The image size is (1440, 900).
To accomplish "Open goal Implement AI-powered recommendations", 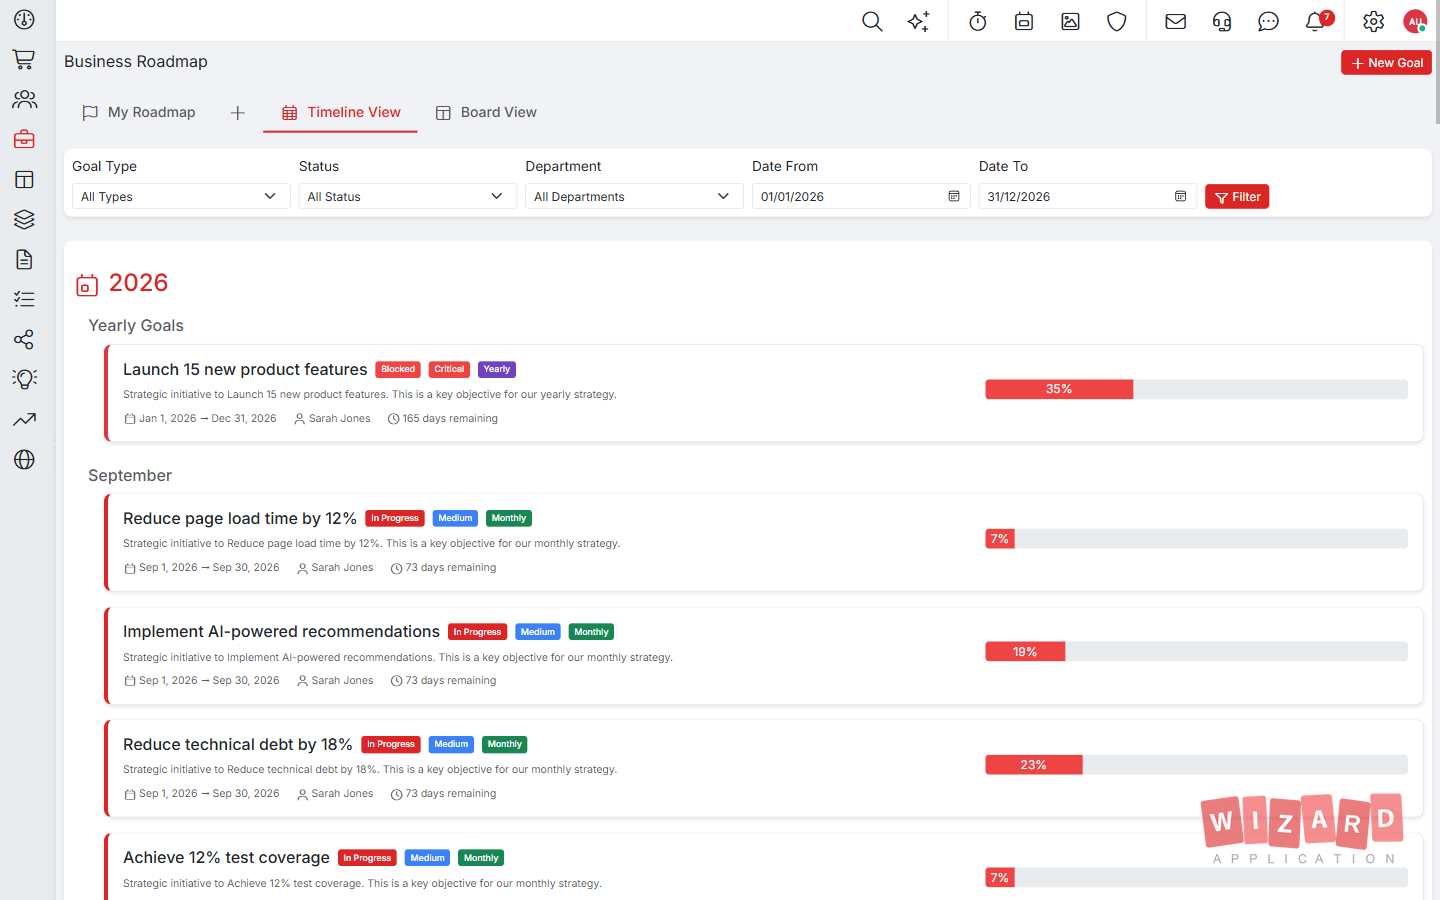I will [281, 631].
